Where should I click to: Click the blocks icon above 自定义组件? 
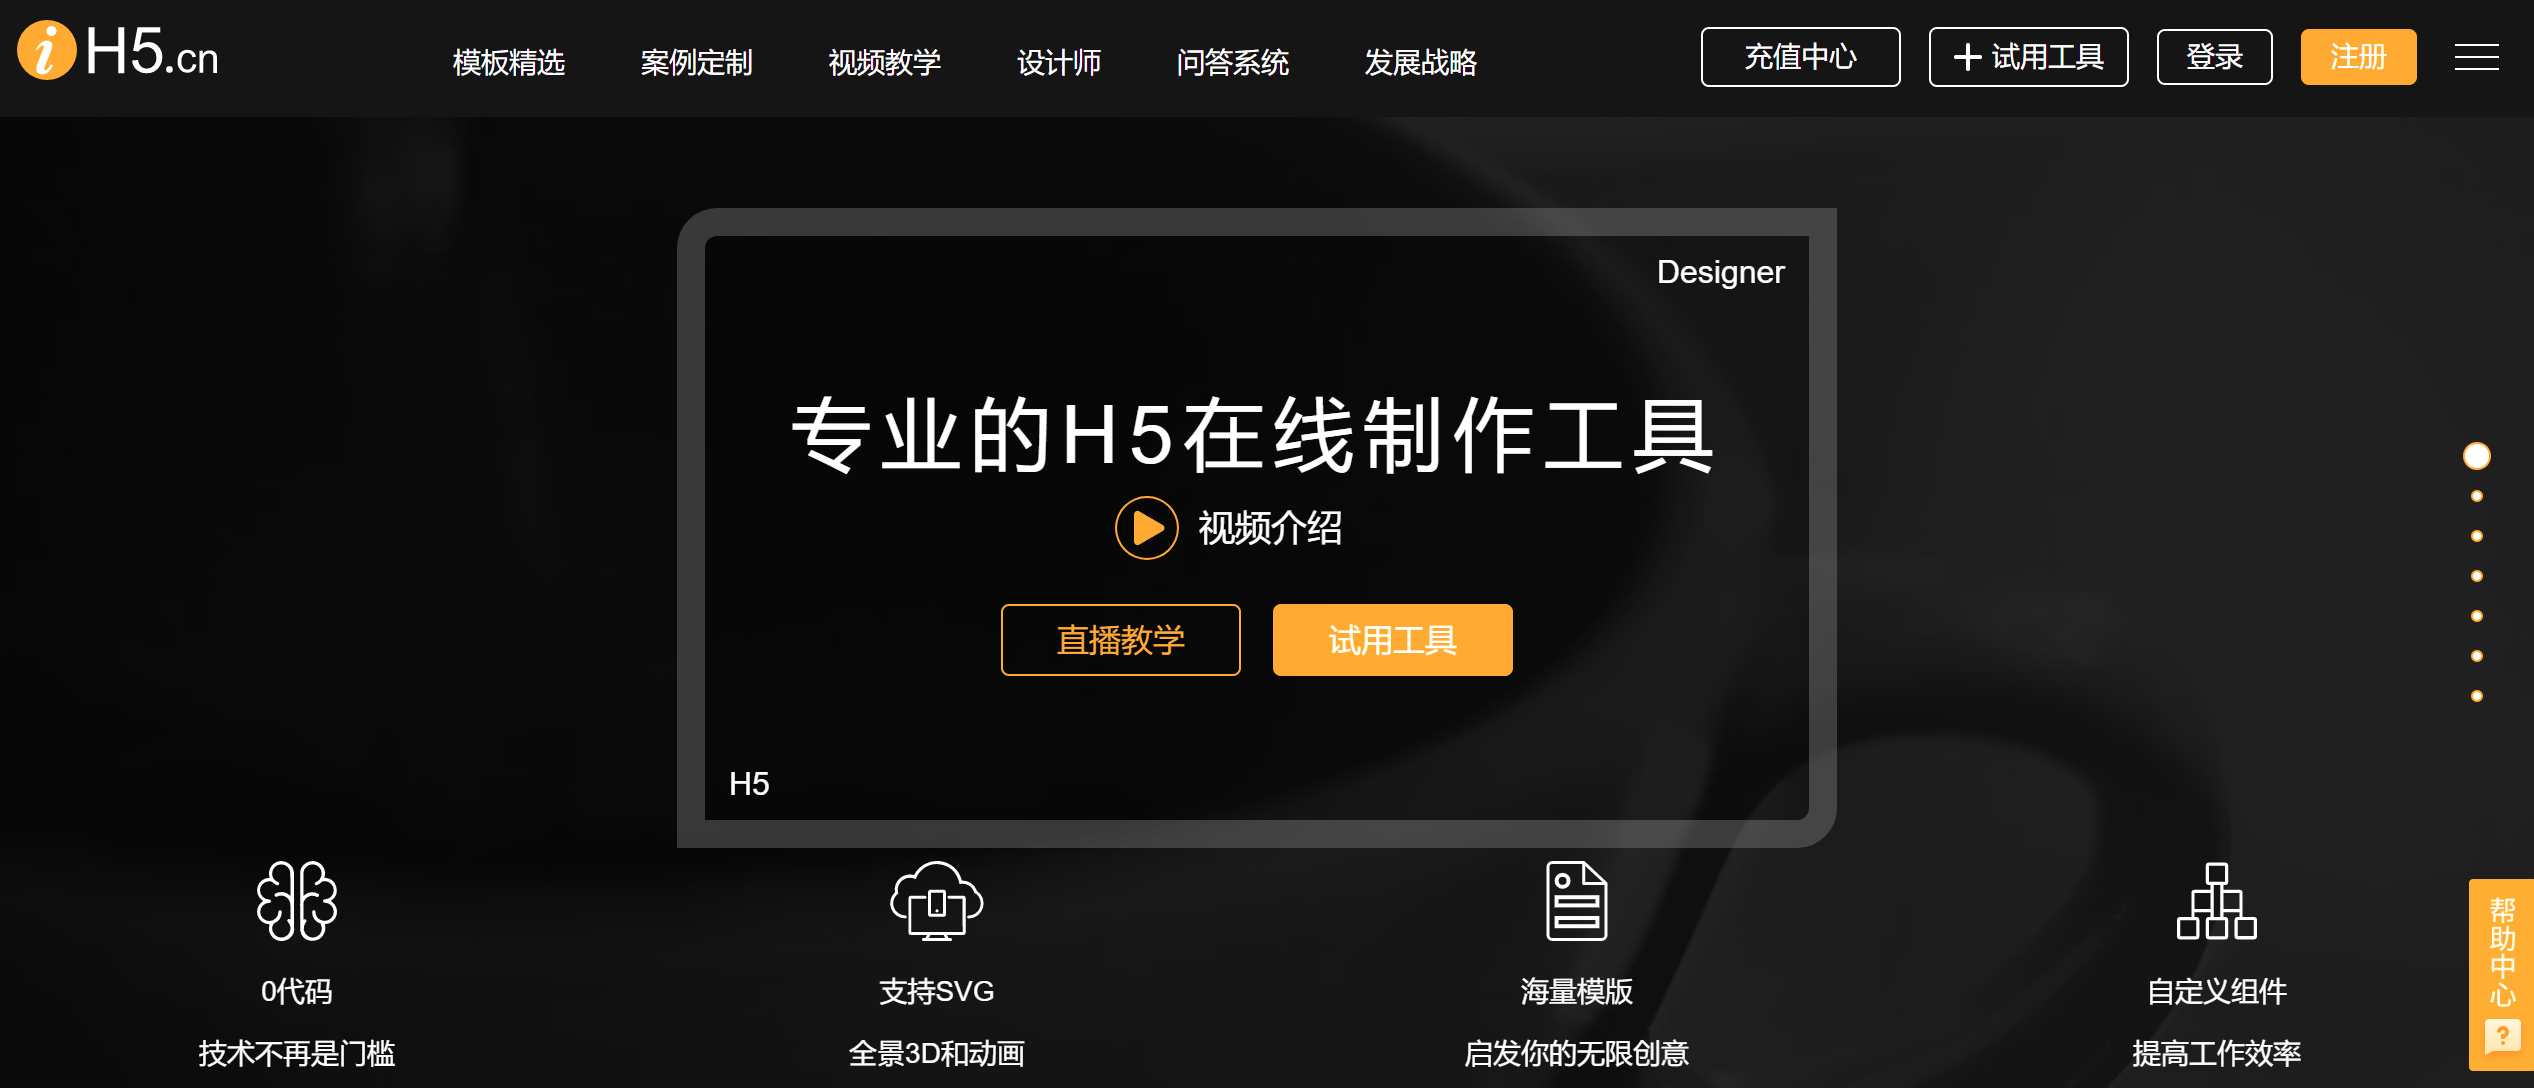coord(2216,901)
